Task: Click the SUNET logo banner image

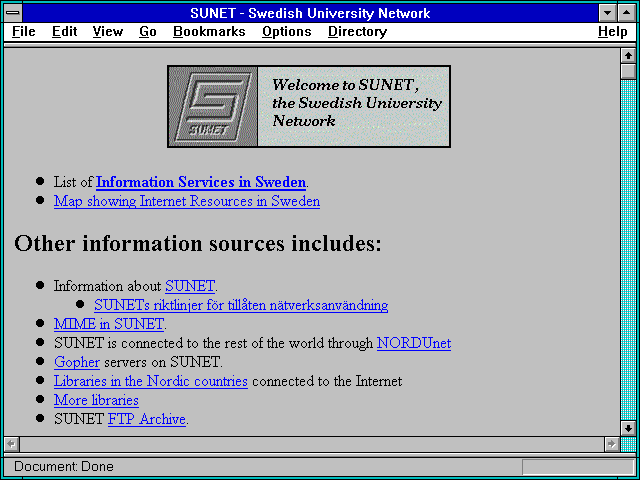Action: (309, 107)
